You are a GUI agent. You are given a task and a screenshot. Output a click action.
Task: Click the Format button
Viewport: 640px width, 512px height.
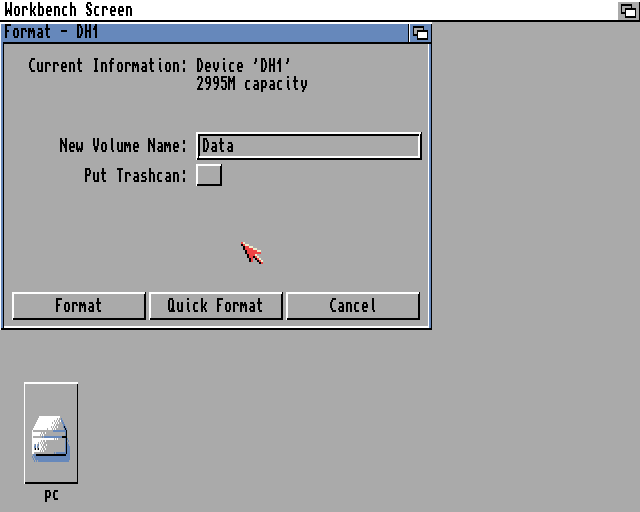coord(79,305)
